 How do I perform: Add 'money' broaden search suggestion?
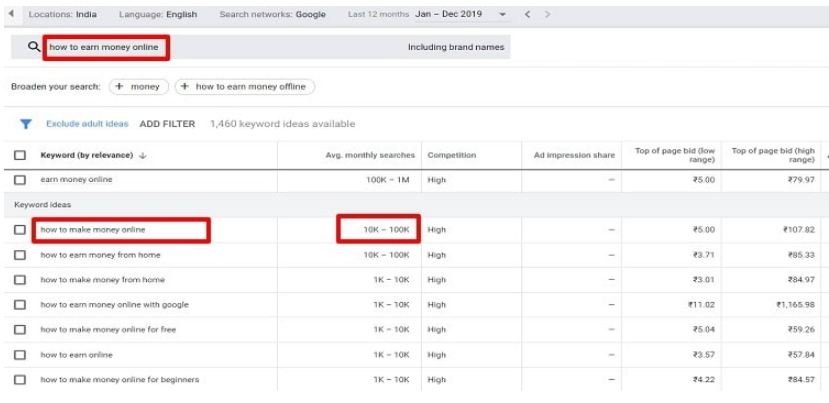(x=139, y=87)
